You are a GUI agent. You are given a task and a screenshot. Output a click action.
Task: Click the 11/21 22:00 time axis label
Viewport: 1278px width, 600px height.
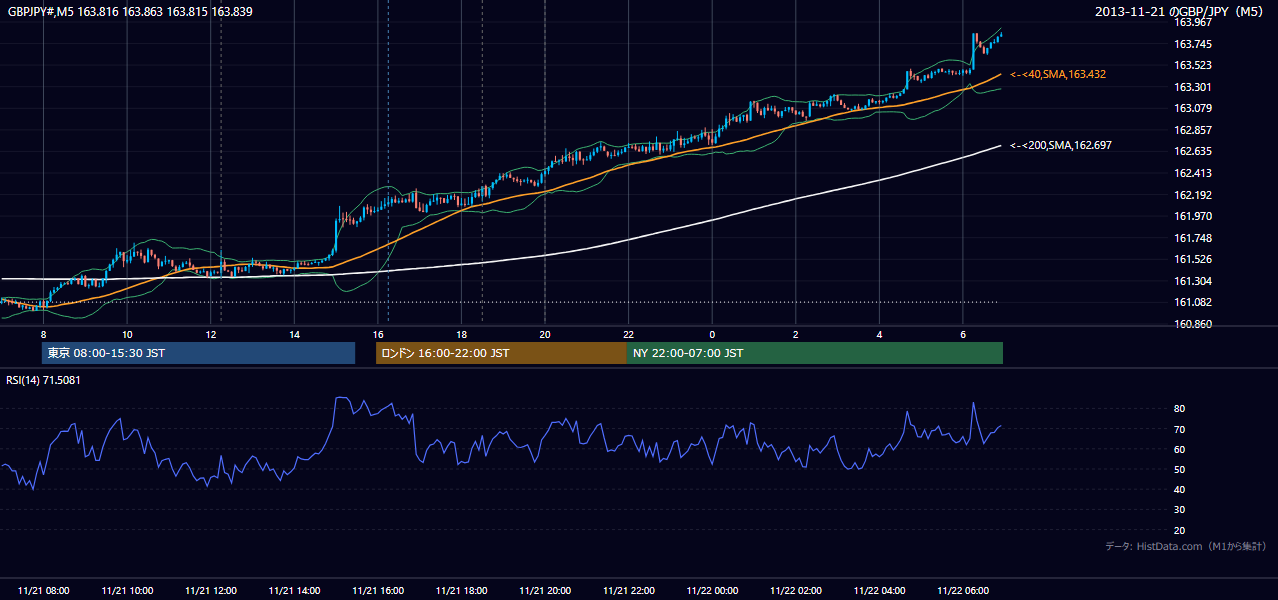[x=628, y=590]
